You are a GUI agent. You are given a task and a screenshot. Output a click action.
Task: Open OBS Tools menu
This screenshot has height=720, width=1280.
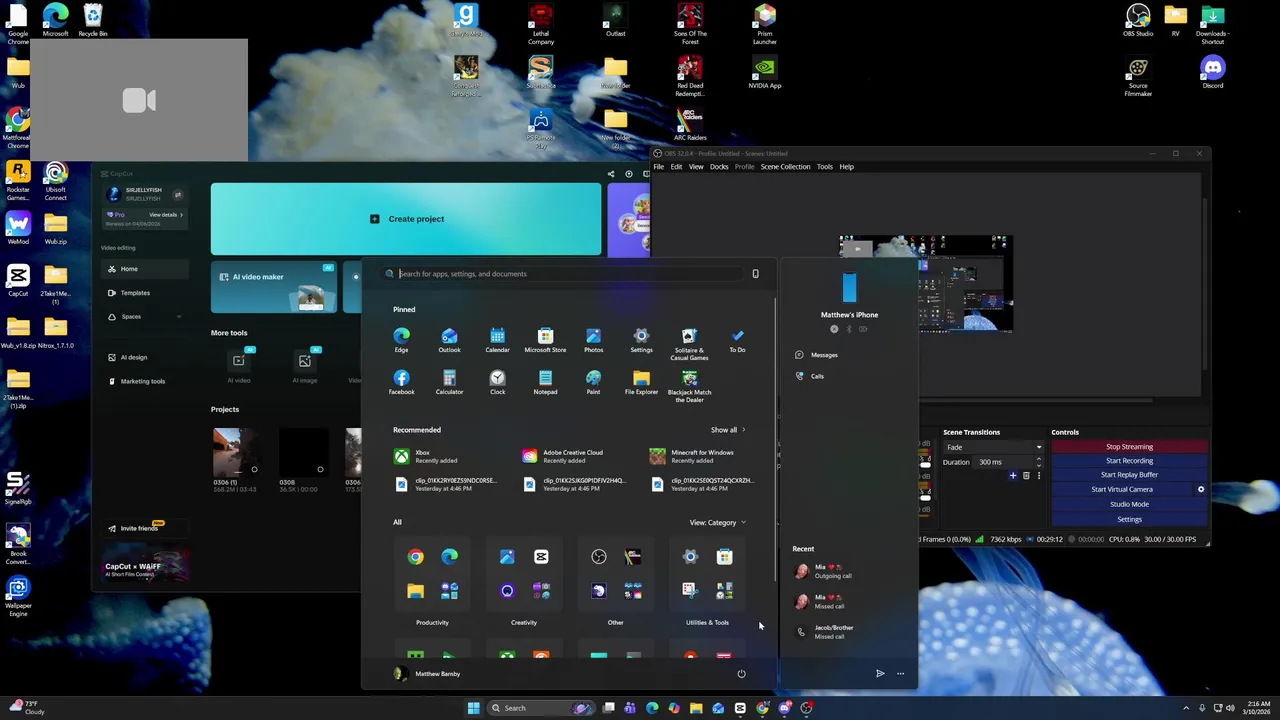824,167
